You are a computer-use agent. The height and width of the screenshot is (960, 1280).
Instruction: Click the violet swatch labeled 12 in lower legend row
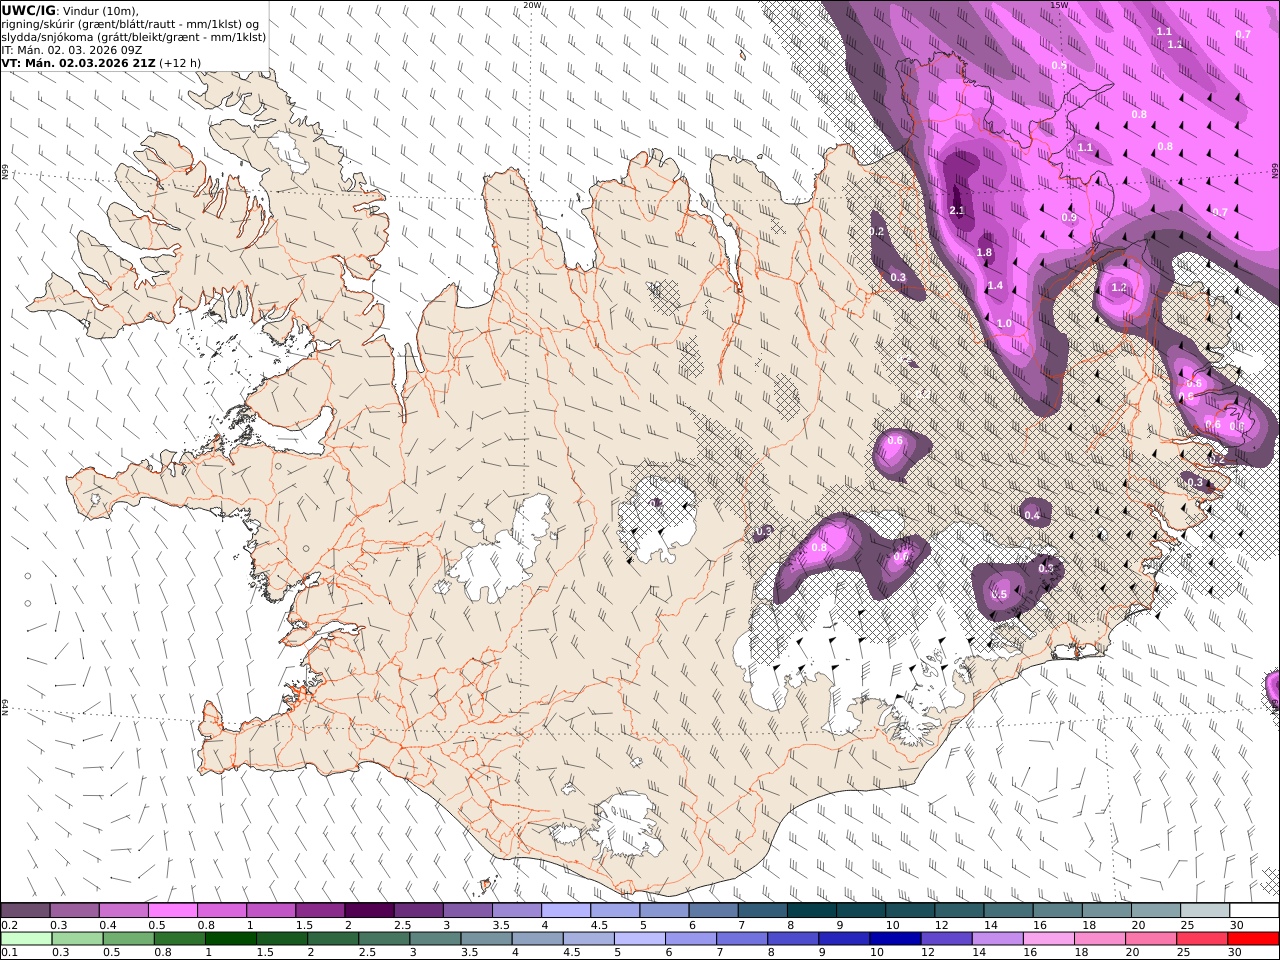[947, 939]
